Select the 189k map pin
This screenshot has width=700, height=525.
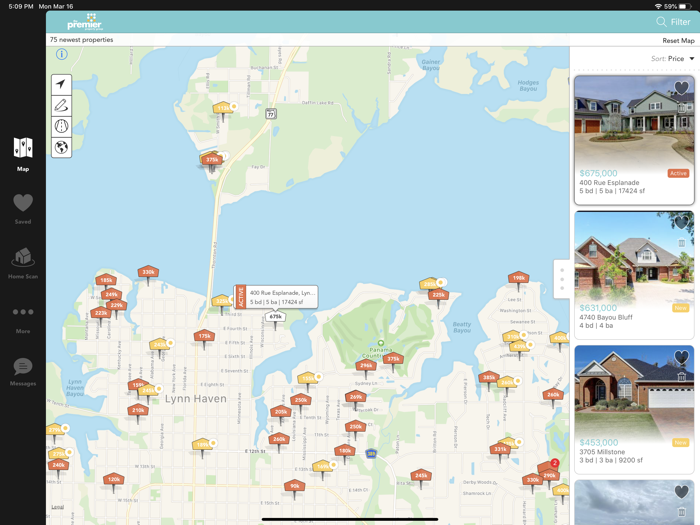(x=202, y=445)
